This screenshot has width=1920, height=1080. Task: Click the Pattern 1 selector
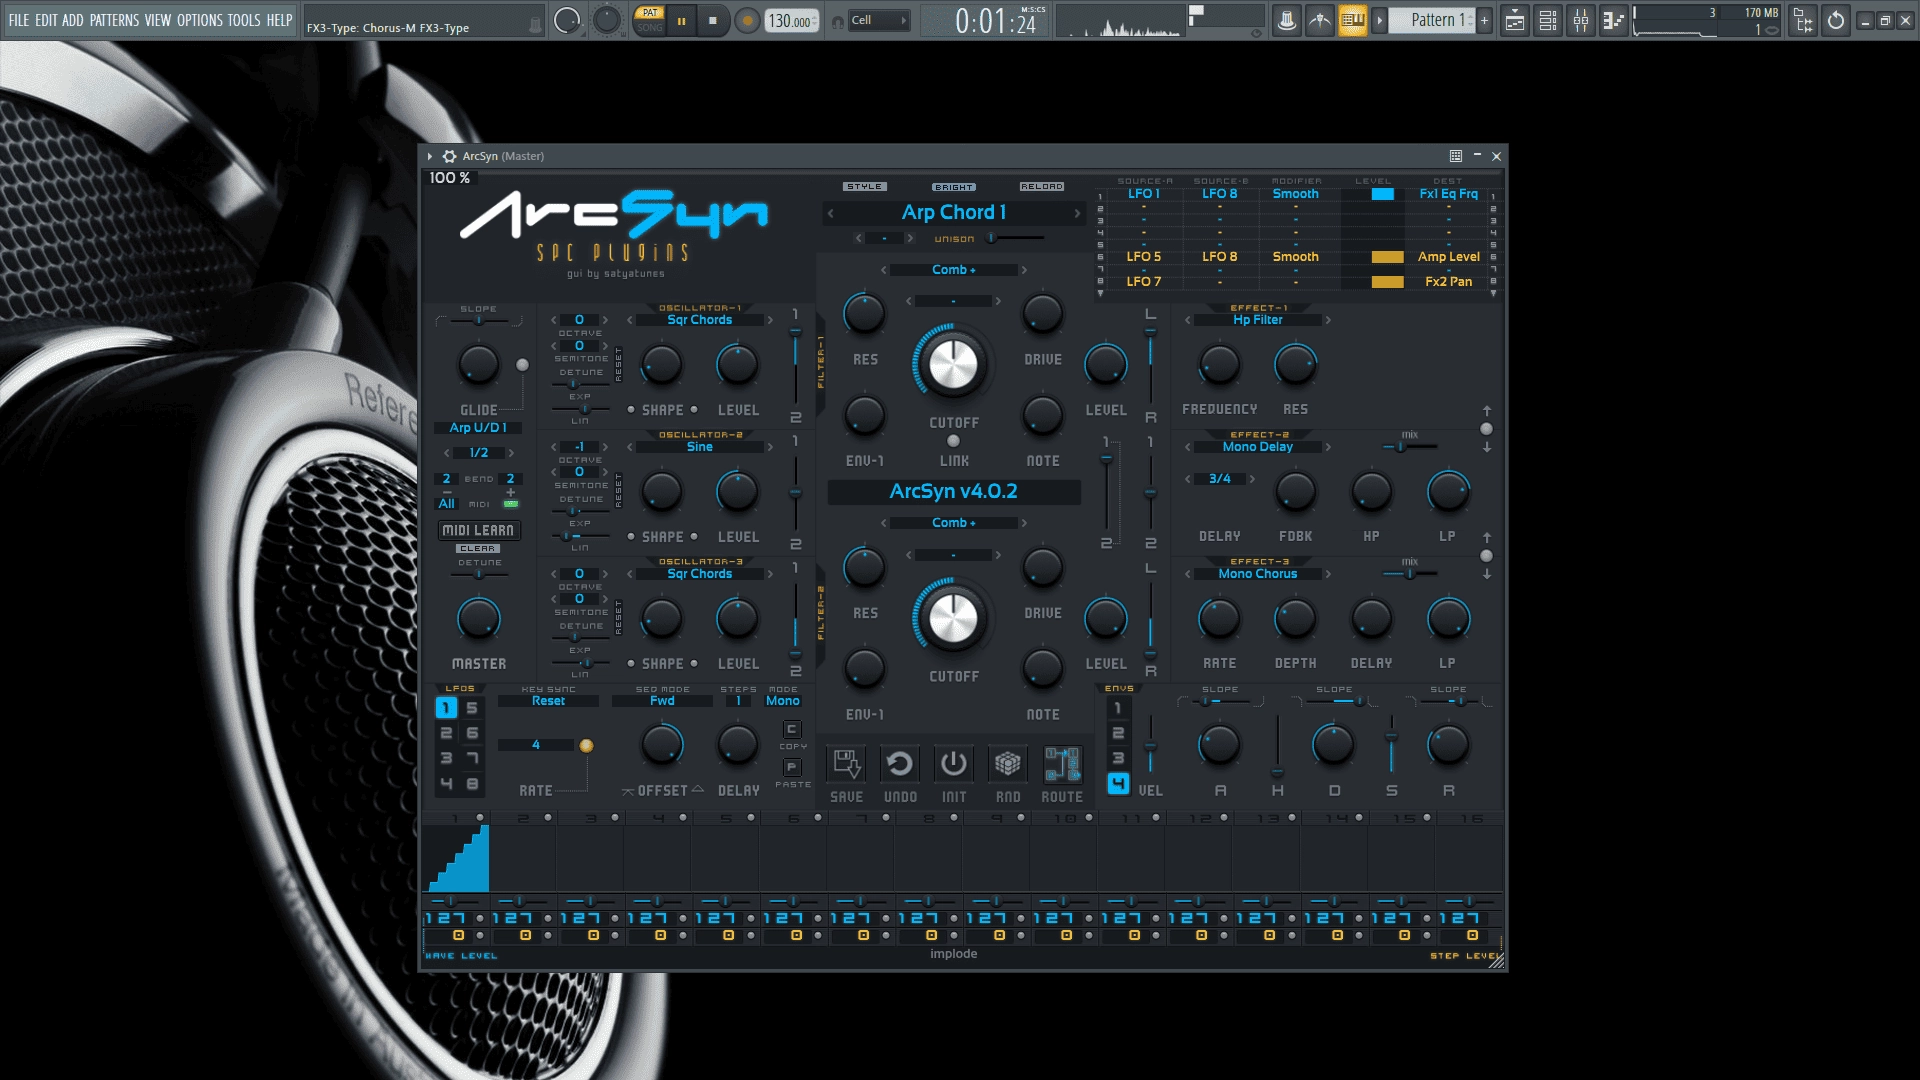(1433, 20)
